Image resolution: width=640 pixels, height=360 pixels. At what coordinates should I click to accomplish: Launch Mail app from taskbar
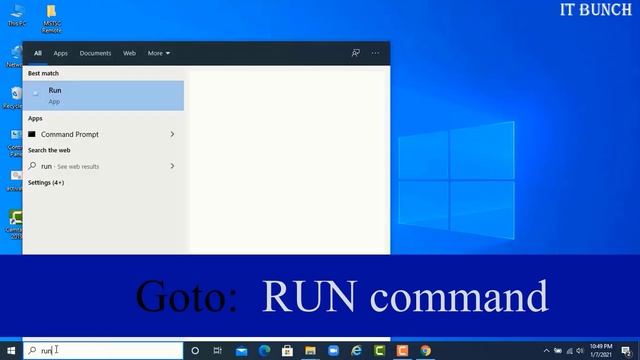coord(242,351)
